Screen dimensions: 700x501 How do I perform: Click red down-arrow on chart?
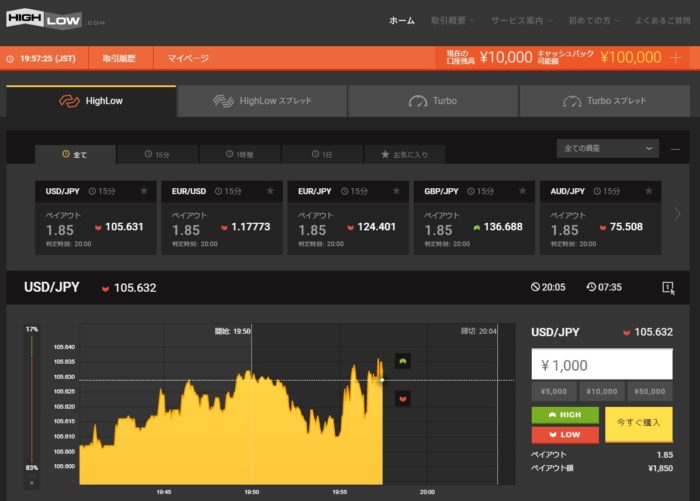pyautogui.click(x=403, y=398)
